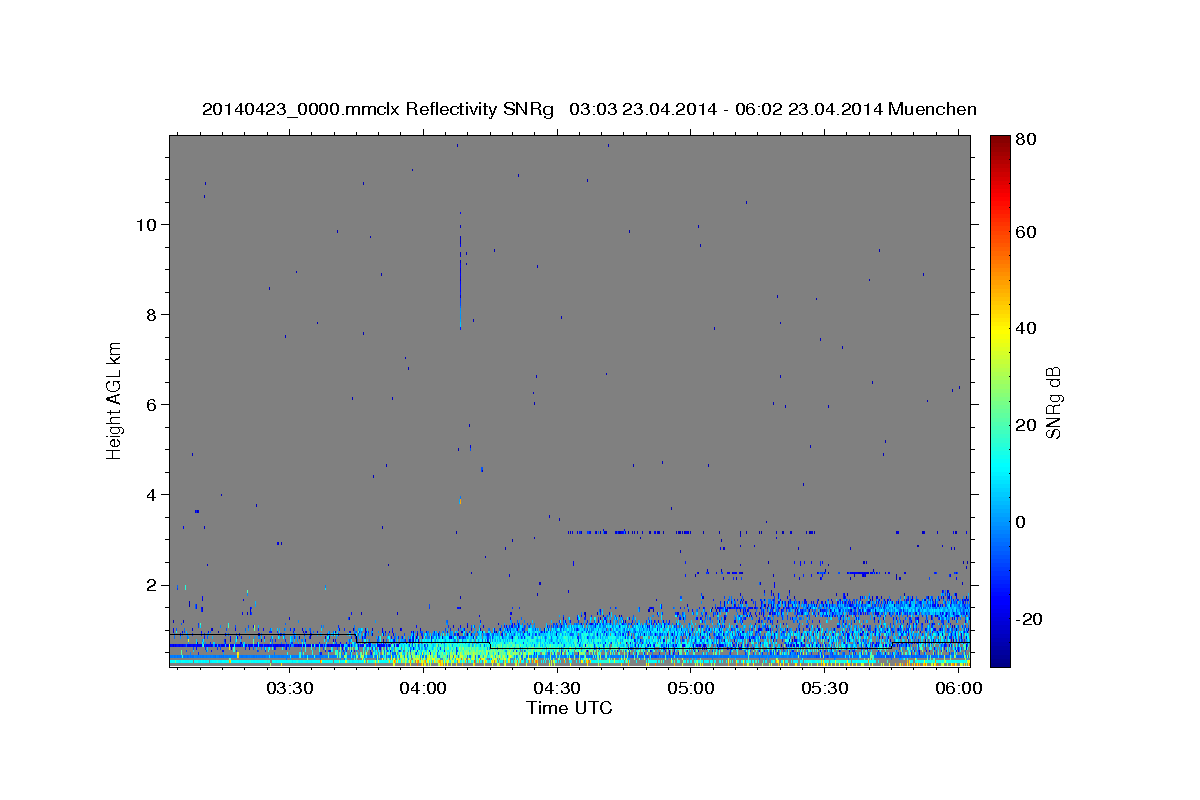Select the "Time UTC" axis label
The height and width of the screenshot is (800, 1200).
(x=569, y=708)
